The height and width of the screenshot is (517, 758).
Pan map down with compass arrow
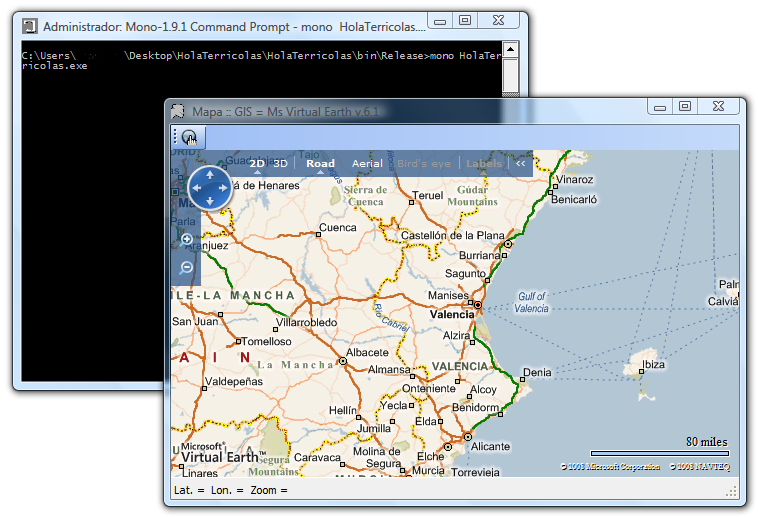tap(210, 200)
